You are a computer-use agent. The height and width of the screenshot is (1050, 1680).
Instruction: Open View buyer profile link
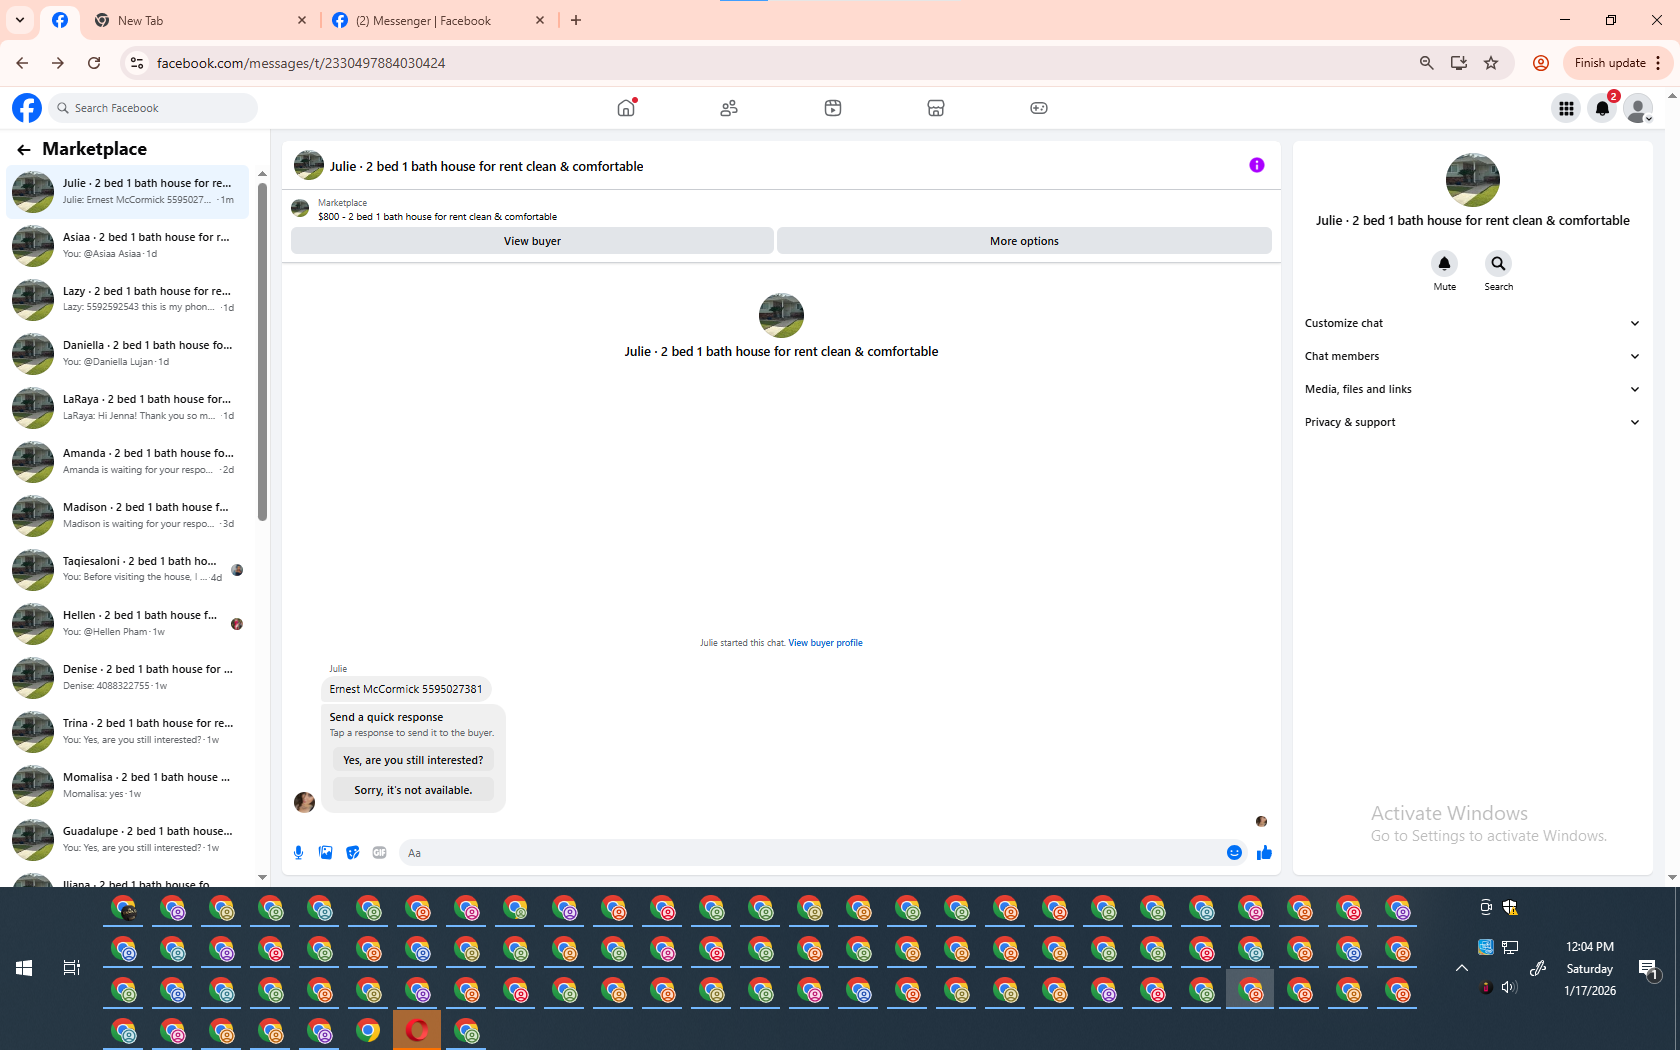click(825, 643)
